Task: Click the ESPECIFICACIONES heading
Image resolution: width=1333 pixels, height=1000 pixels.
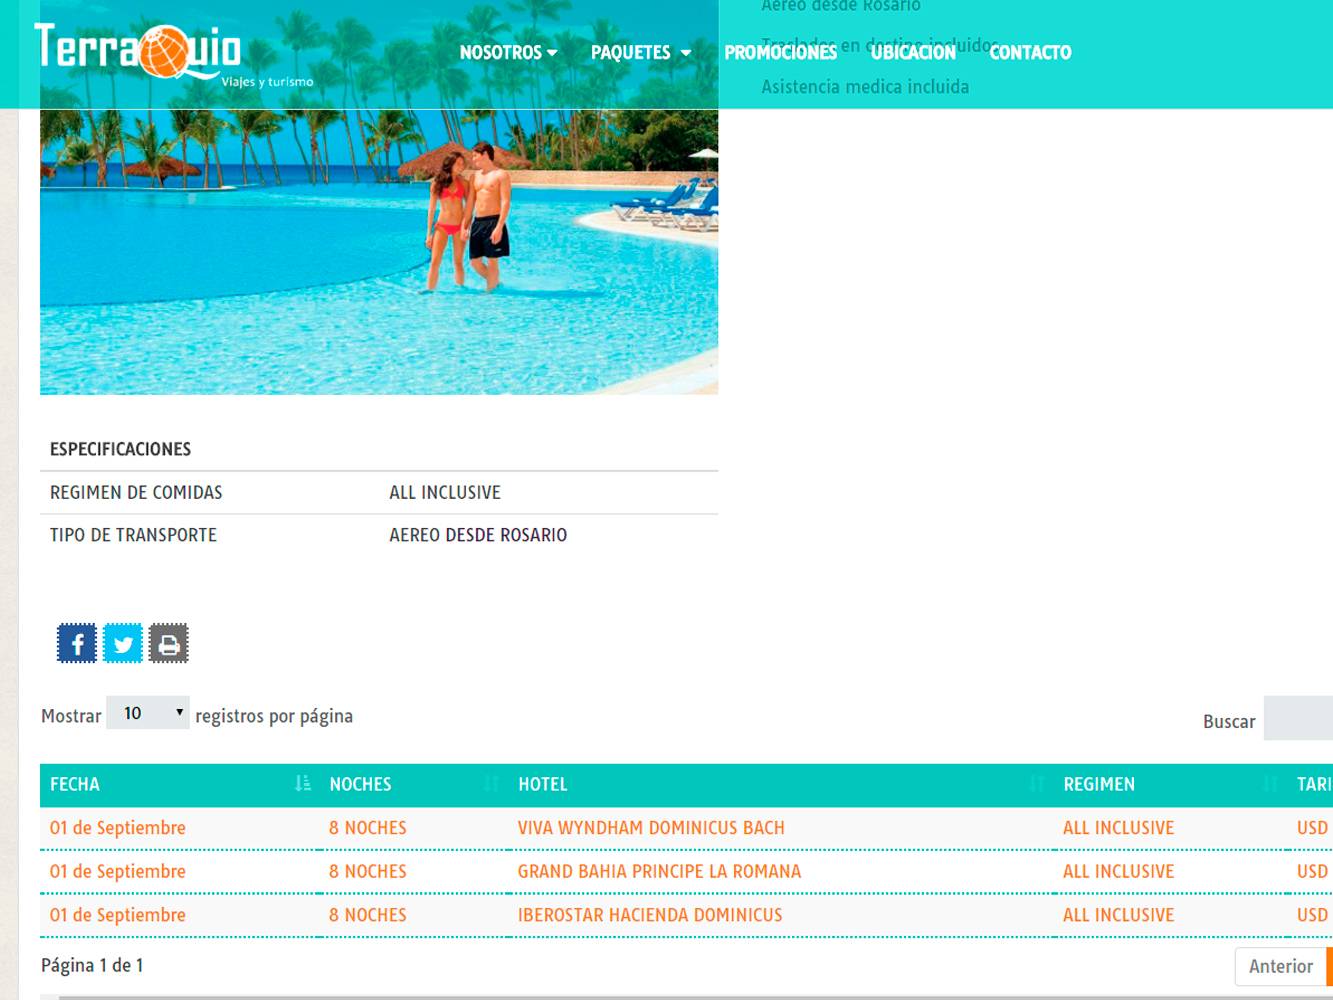Action: click(x=121, y=449)
